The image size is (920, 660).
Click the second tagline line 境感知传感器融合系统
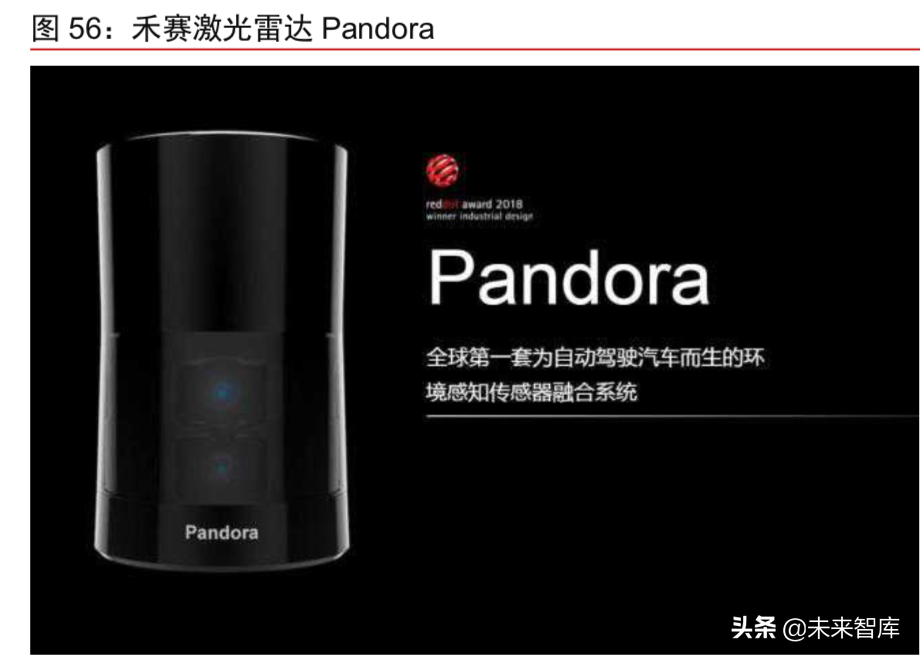(x=532, y=392)
